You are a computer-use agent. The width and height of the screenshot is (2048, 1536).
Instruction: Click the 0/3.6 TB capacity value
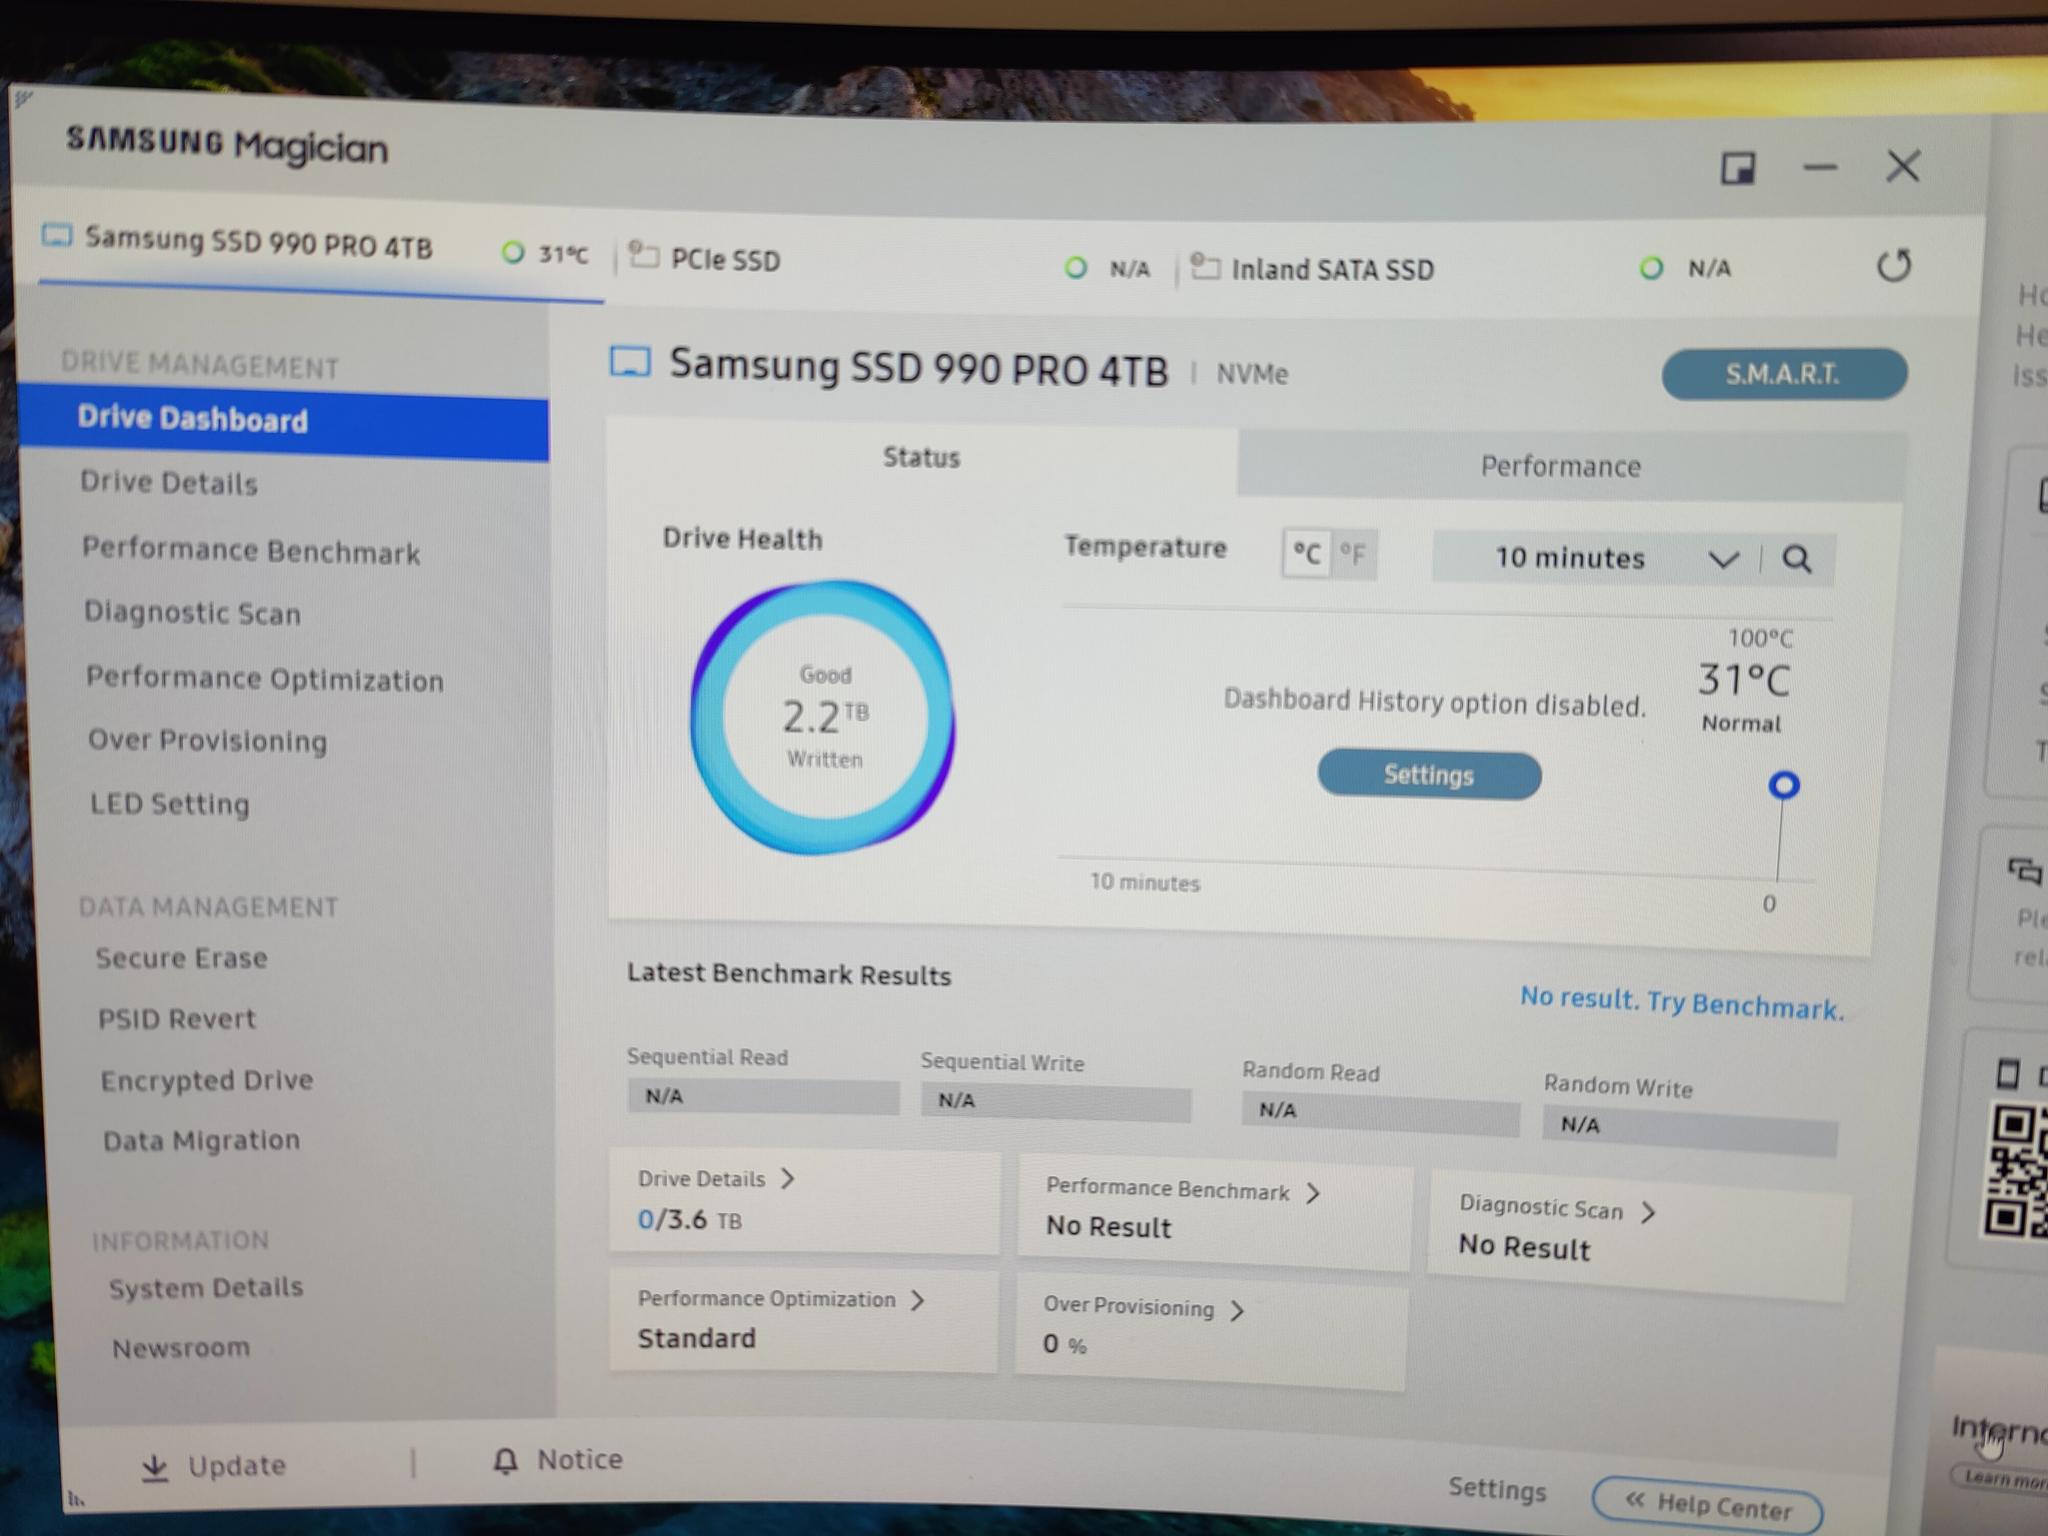pyautogui.click(x=690, y=1220)
